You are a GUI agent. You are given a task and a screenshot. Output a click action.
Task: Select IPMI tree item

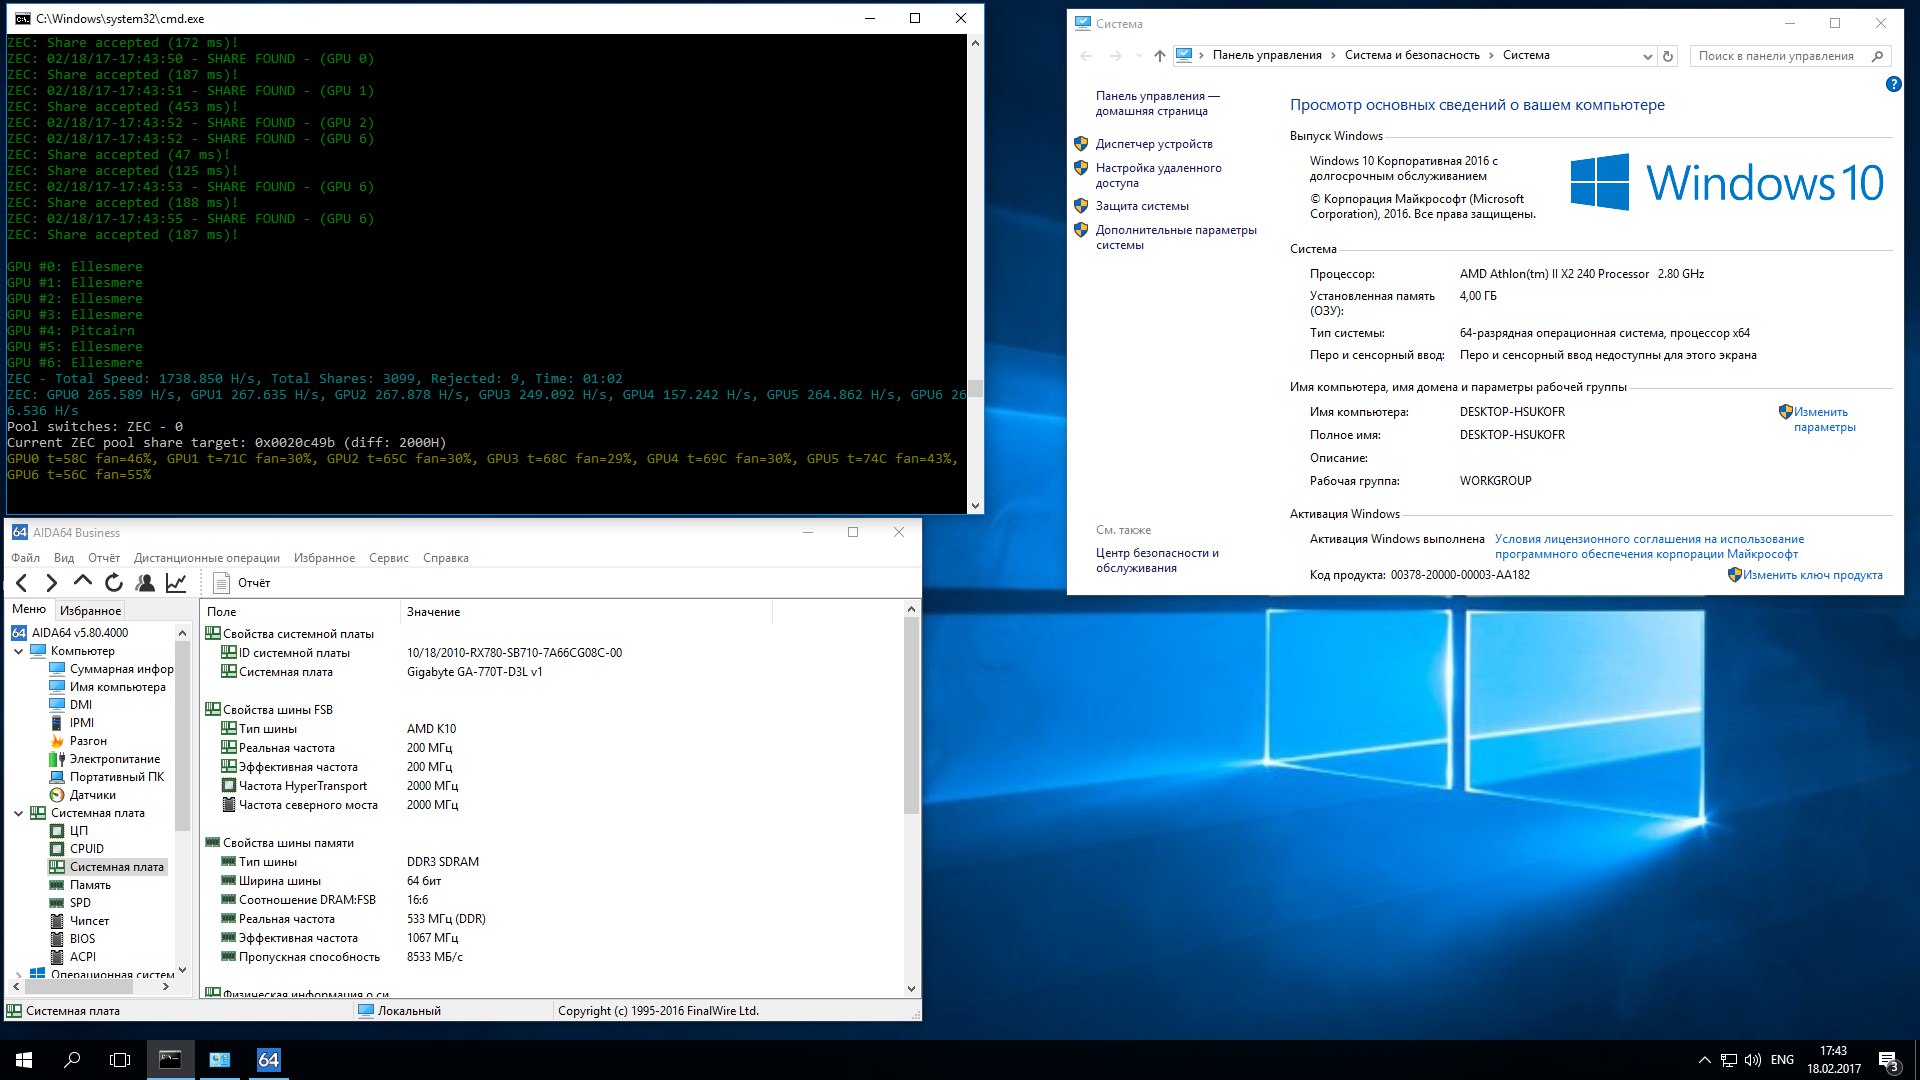pyautogui.click(x=72, y=723)
